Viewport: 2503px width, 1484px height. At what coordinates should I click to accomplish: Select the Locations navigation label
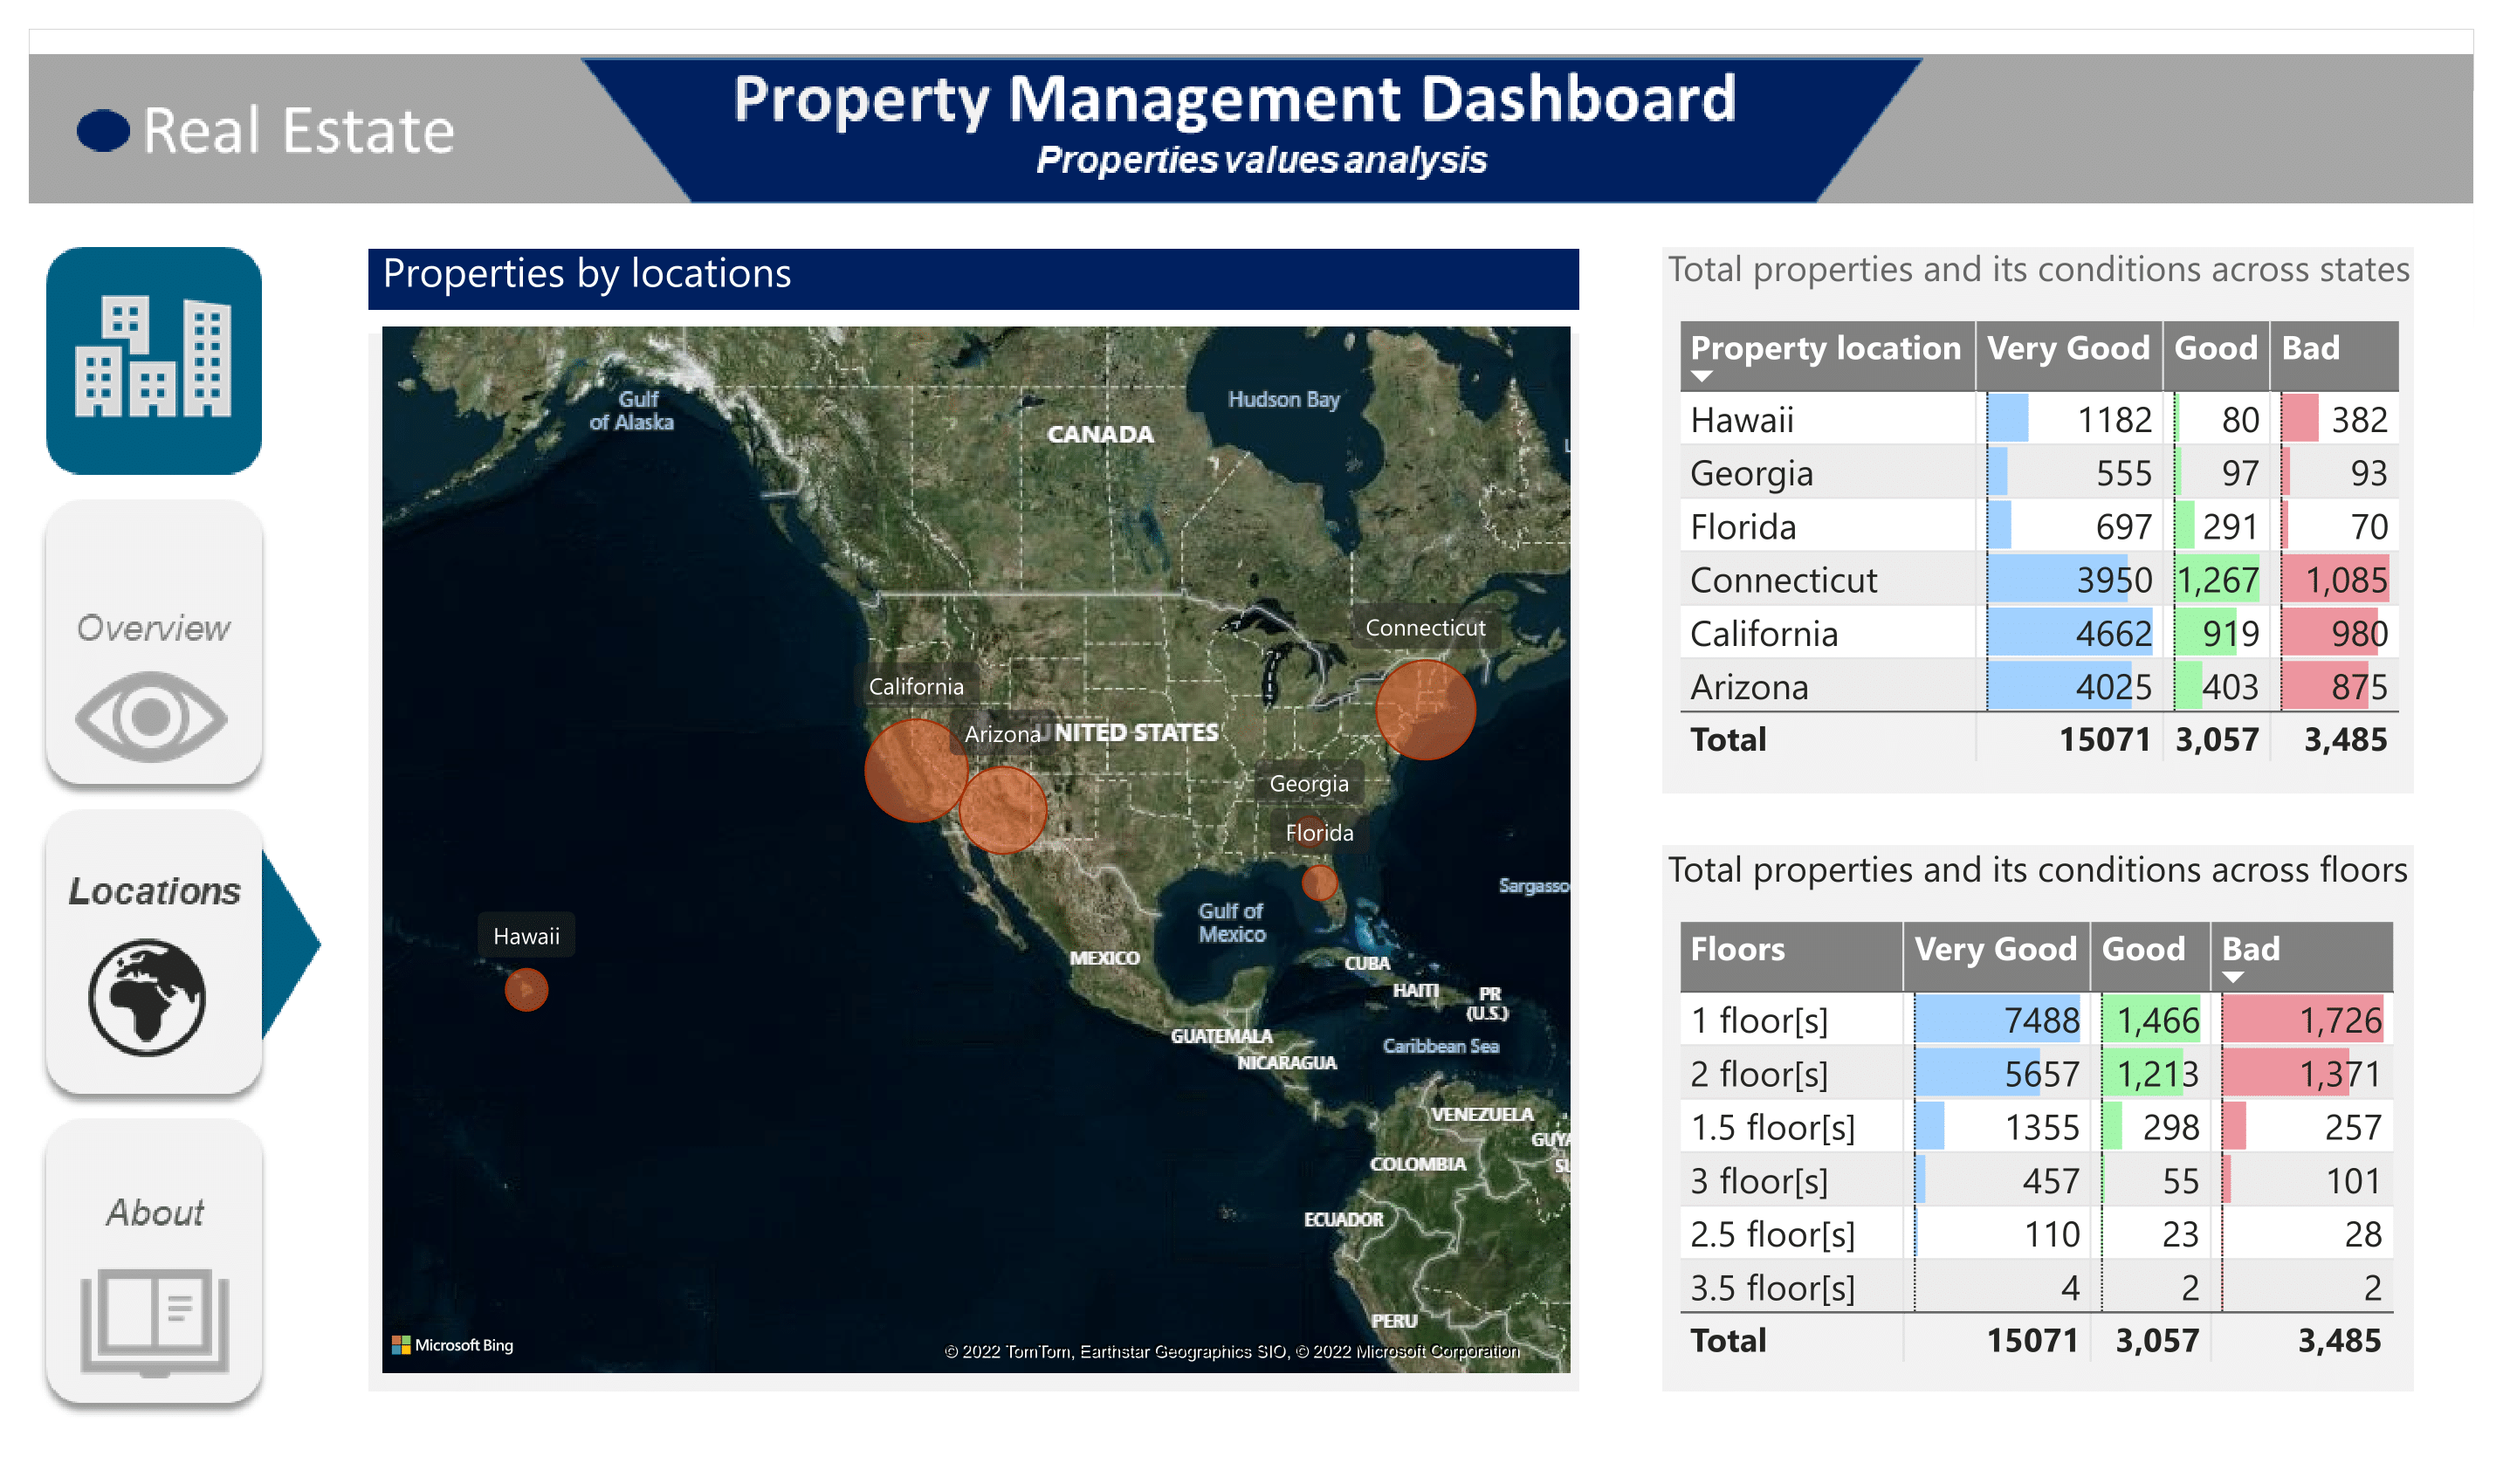[154, 890]
